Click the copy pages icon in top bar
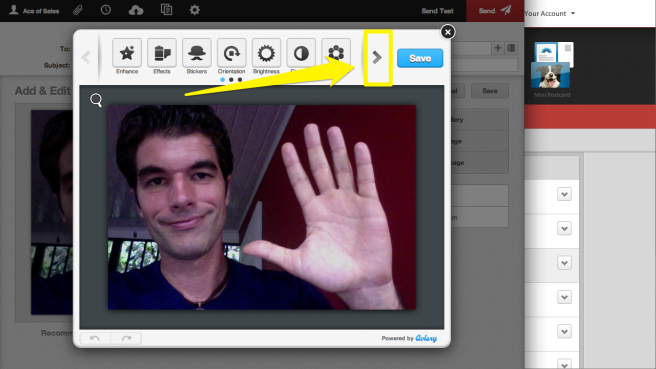Screen dimensions: 656x369 (167, 10)
